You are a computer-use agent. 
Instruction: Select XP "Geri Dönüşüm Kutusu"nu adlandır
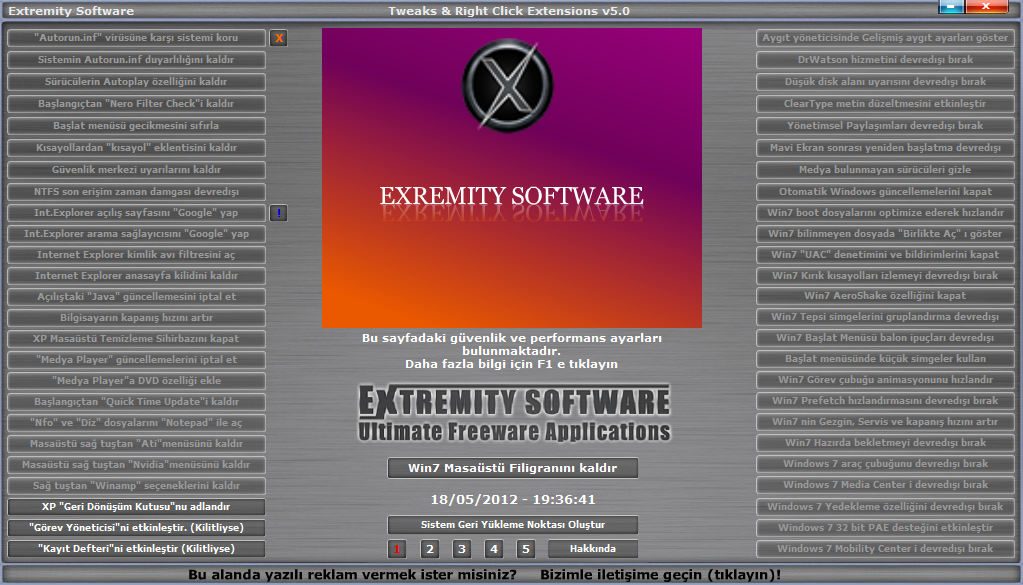136,507
